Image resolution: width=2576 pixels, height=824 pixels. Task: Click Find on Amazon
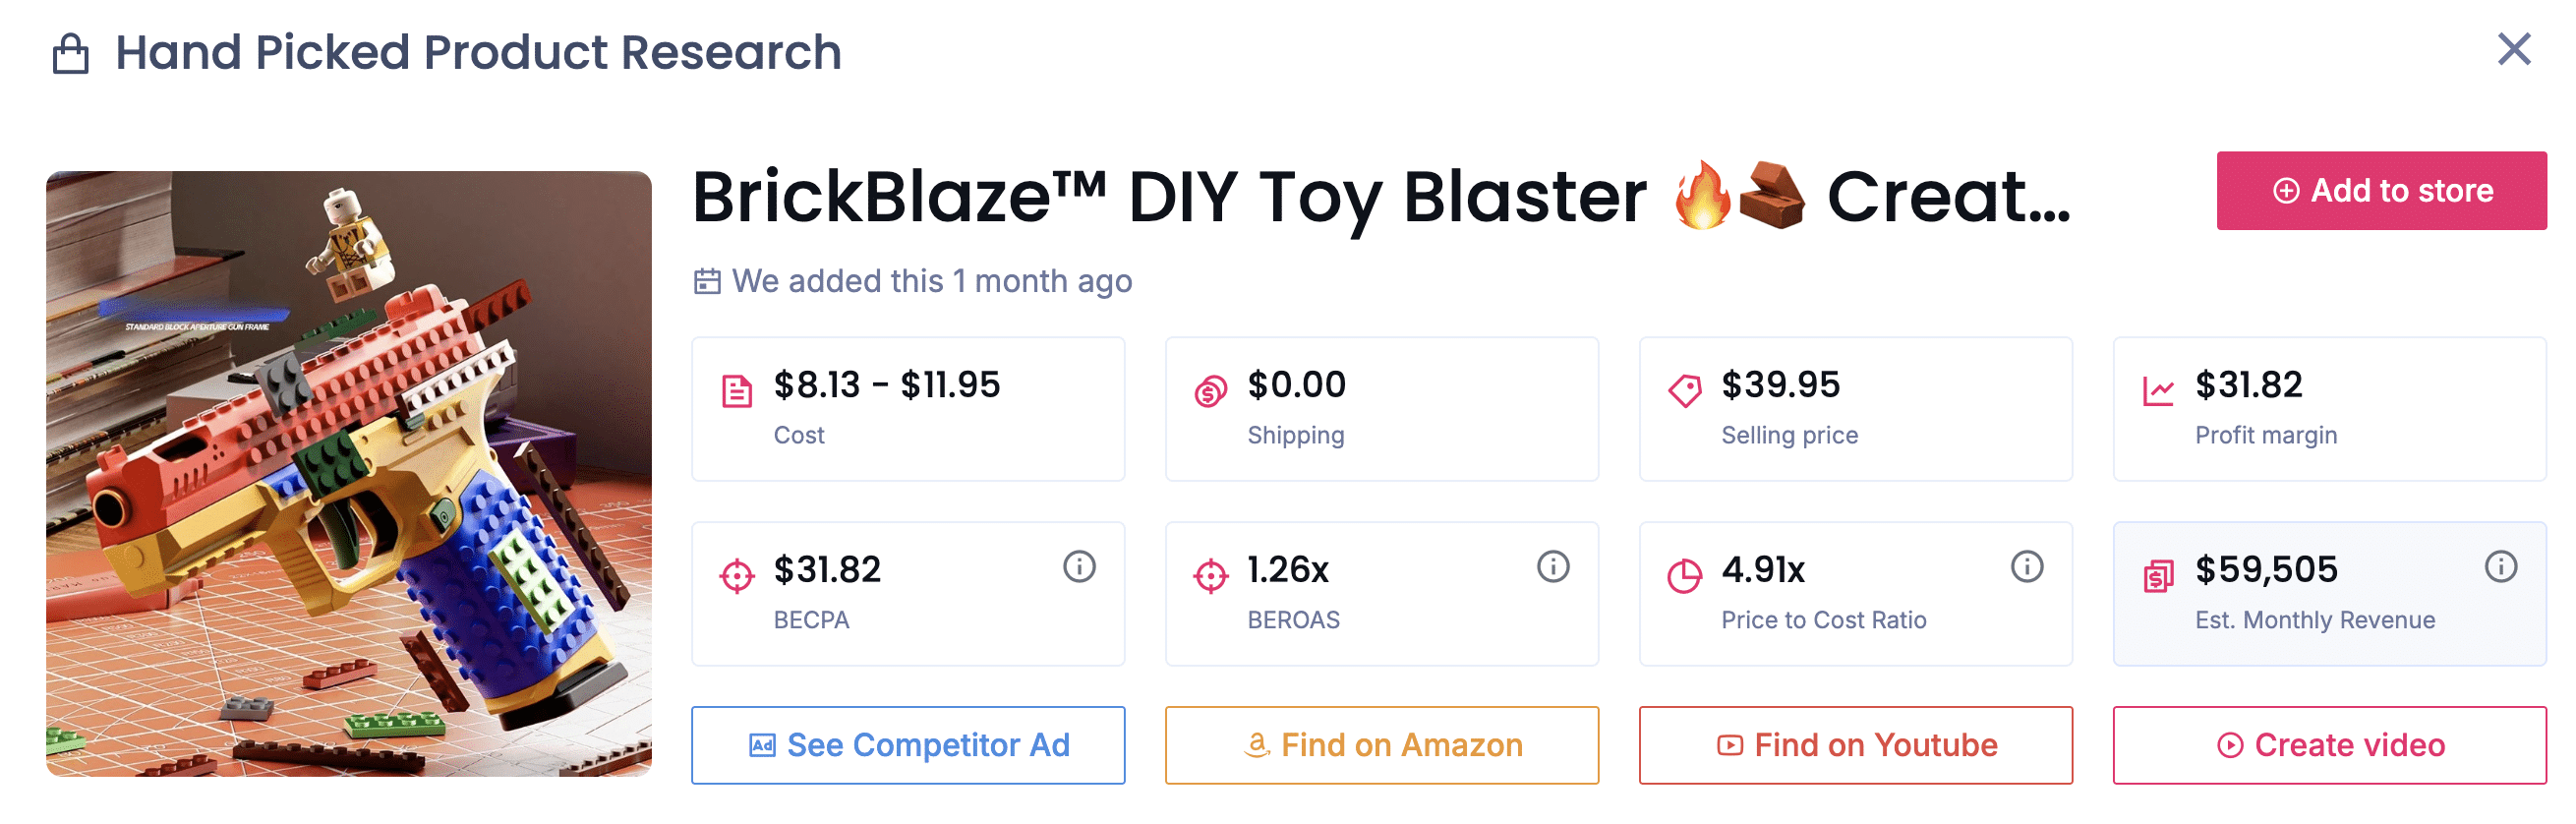pyautogui.click(x=1382, y=744)
